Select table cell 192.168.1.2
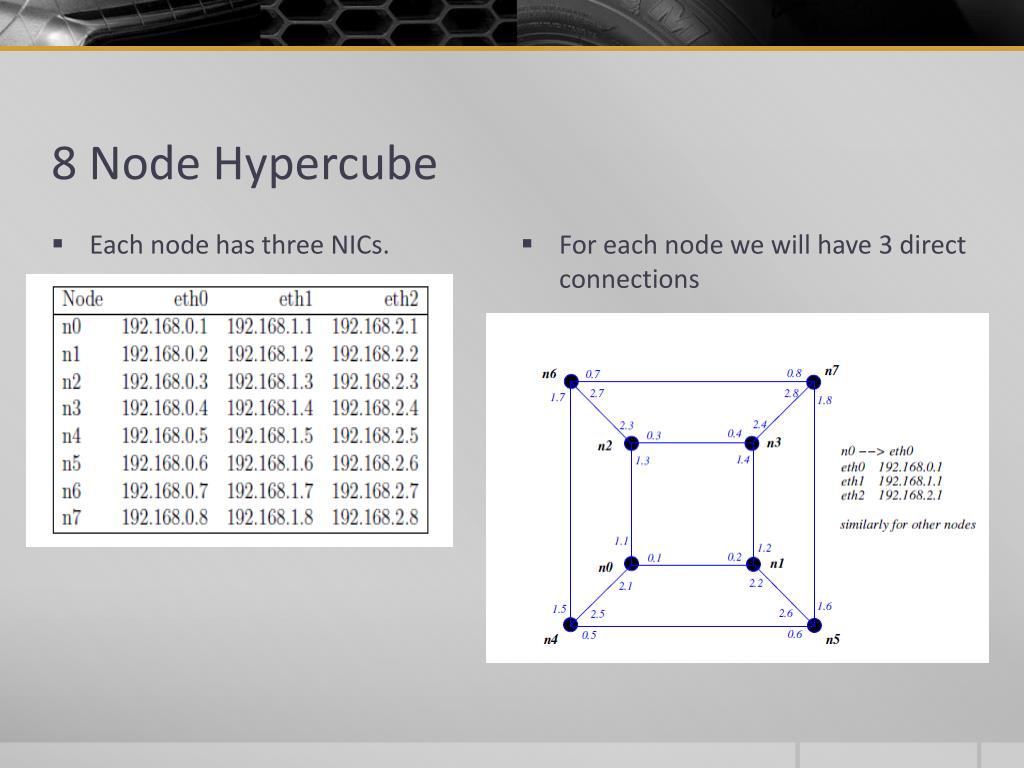The height and width of the screenshot is (768, 1024). click(270, 354)
